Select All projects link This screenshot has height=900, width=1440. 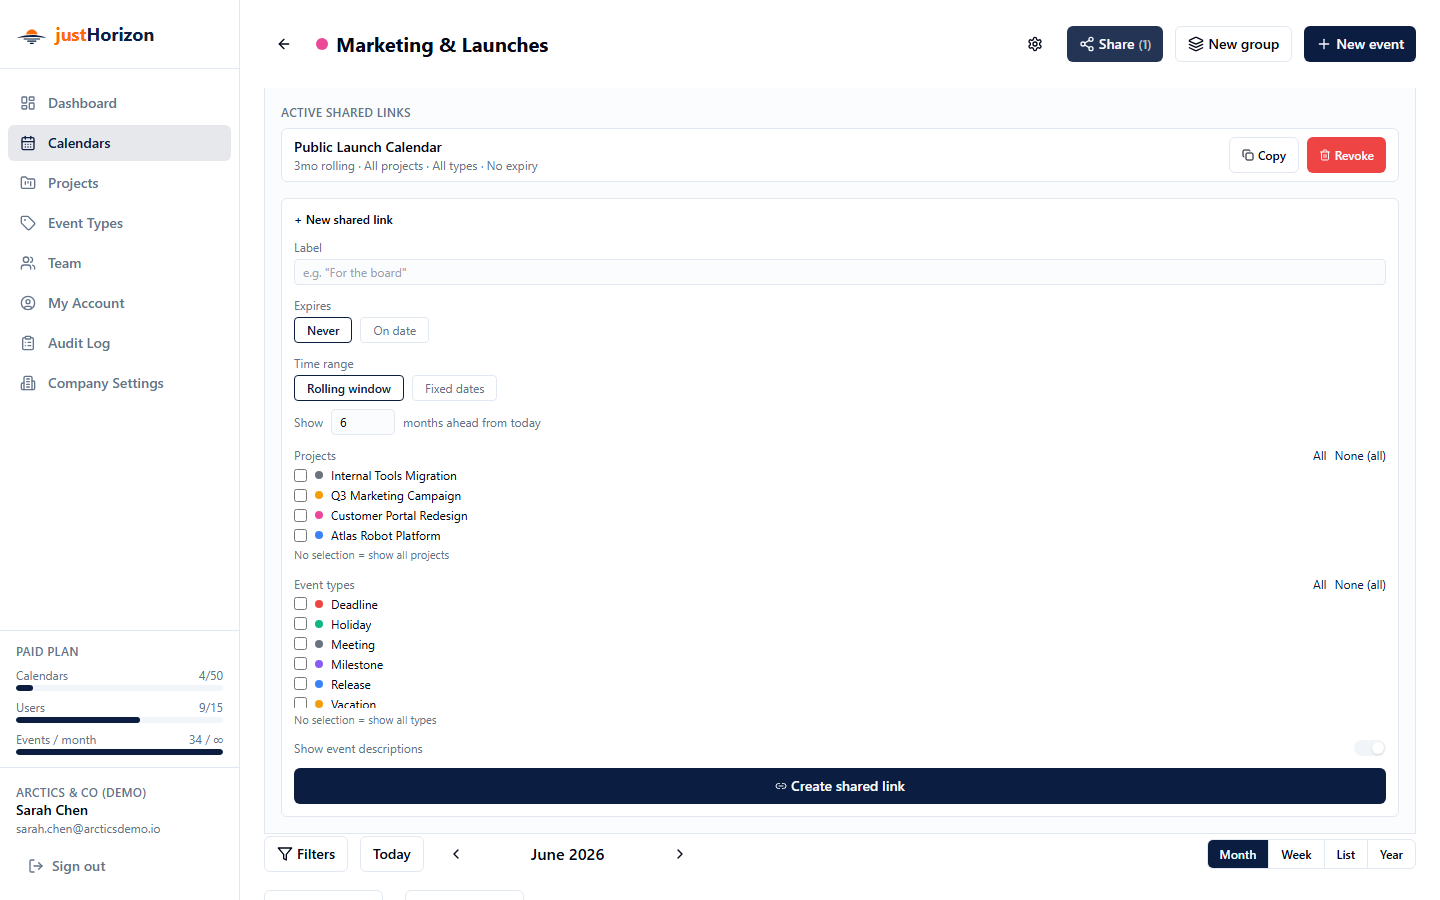point(1319,456)
